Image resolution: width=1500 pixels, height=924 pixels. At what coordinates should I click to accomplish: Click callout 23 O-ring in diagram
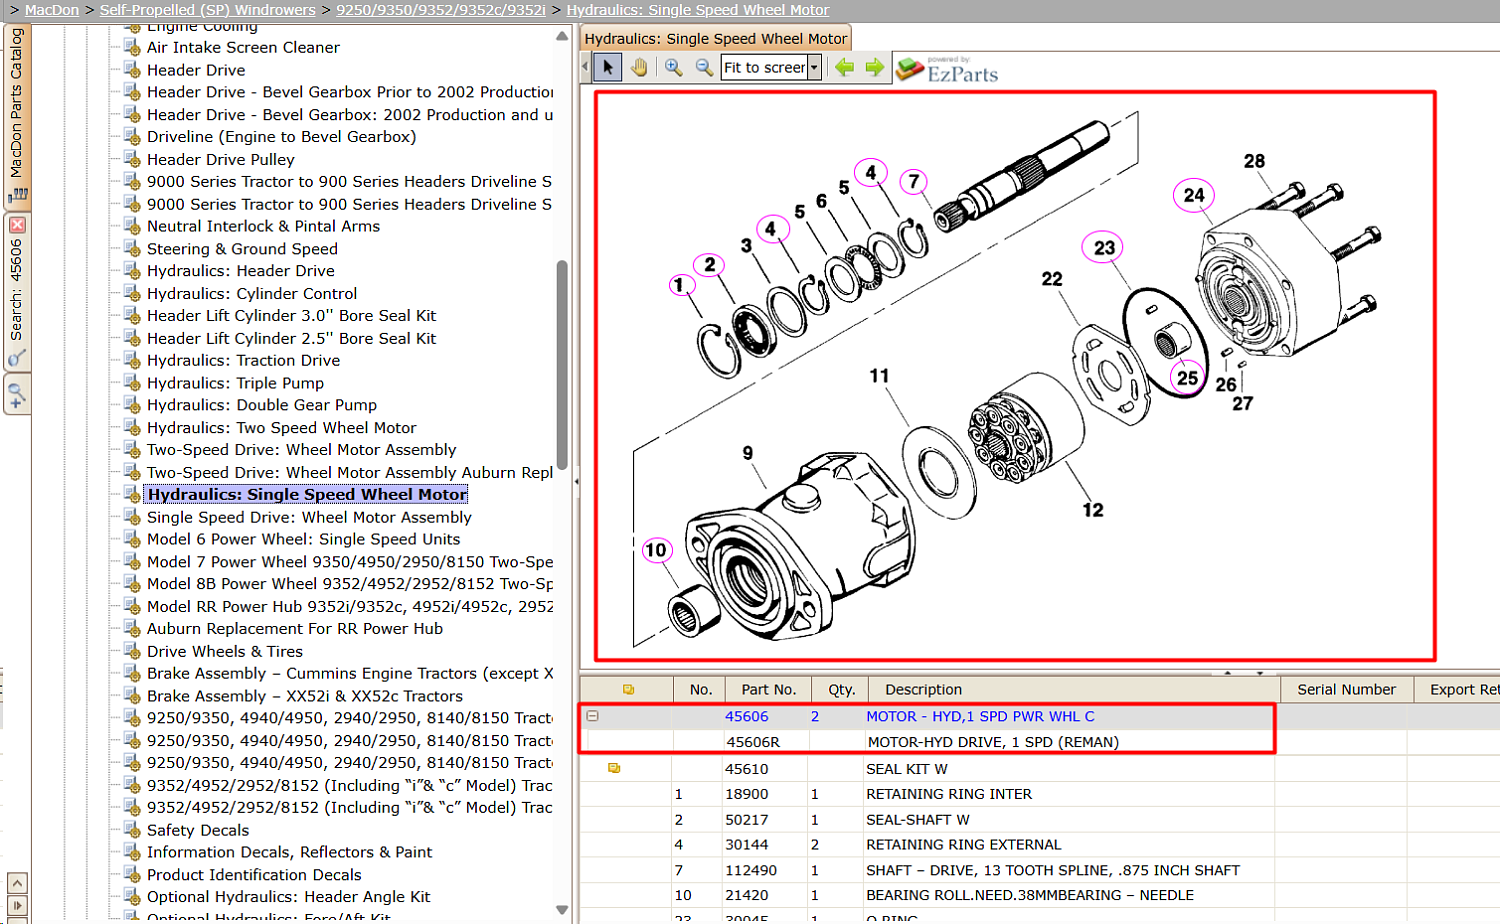[x=1104, y=248]
